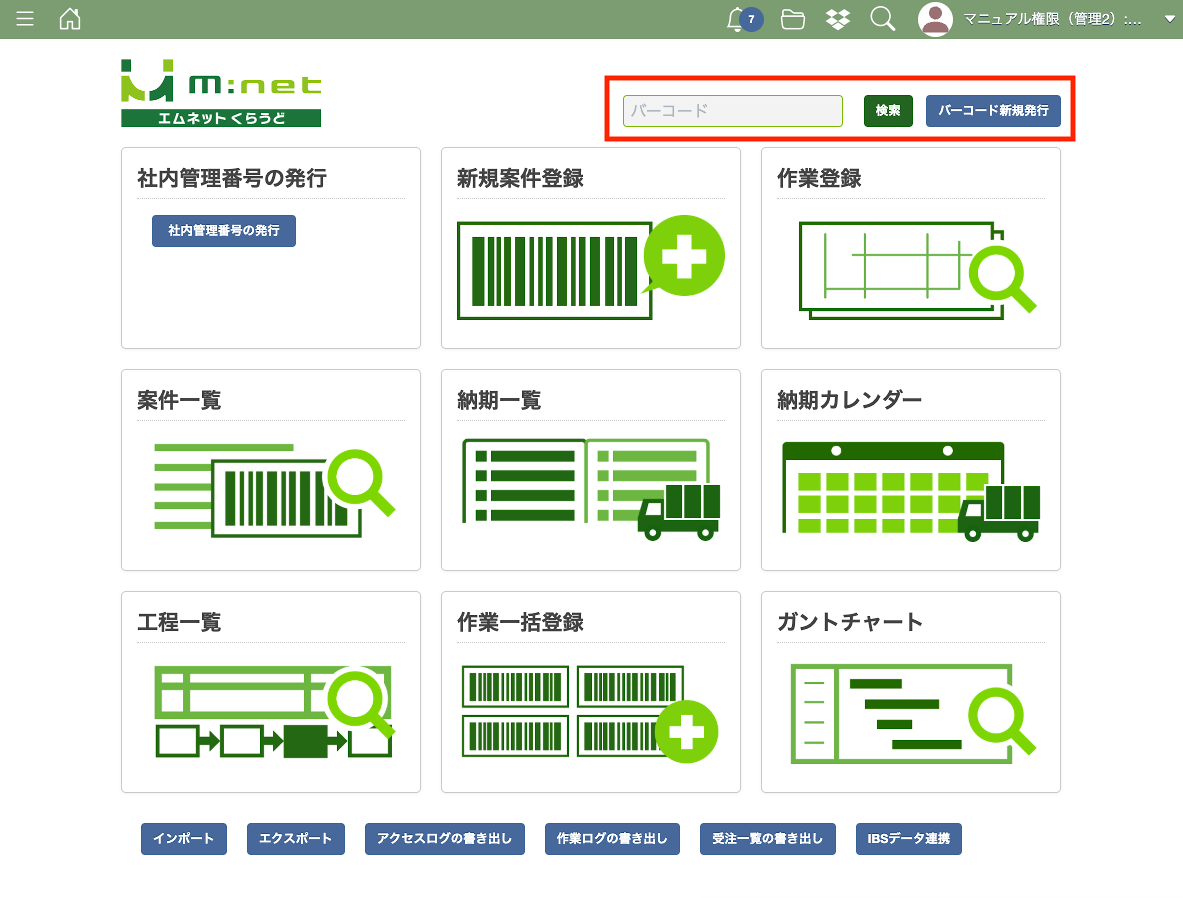Image resolution: width=1183 pixels, height=898 pixels.
Task: Click the 社内管理番号の発行 button
Action: click(x=223, y=231)
